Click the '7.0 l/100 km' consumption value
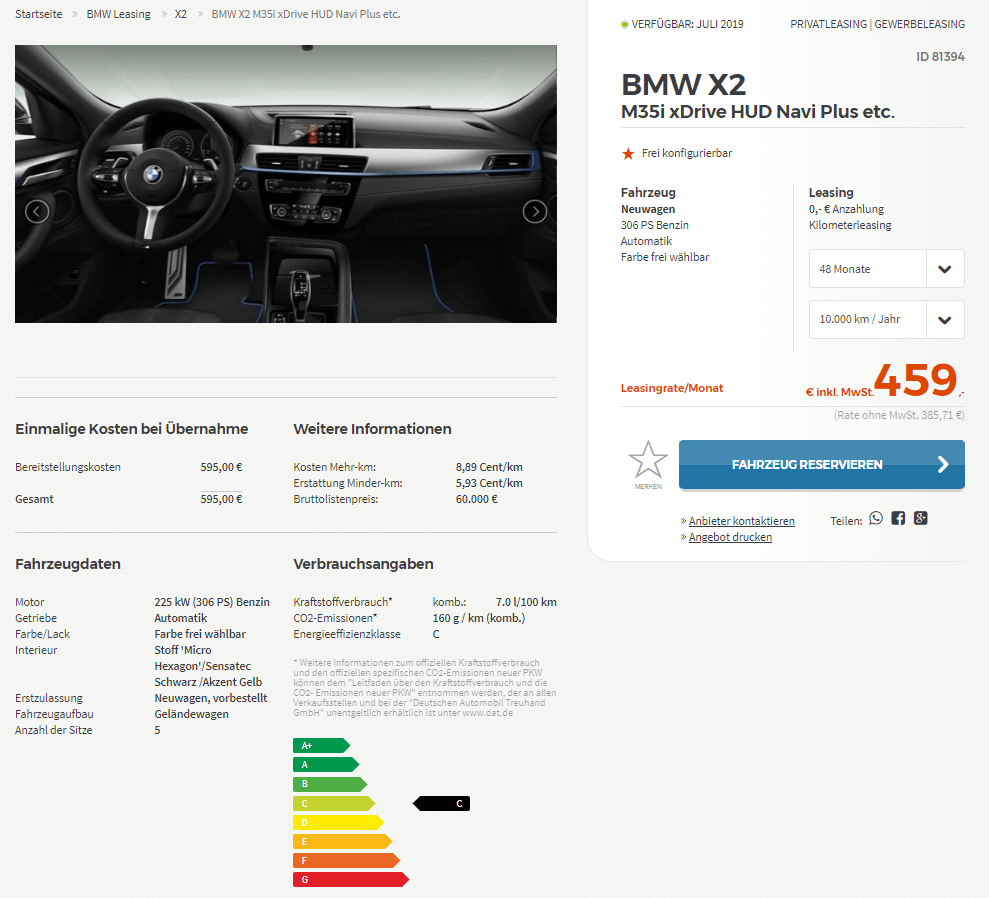 click(526, 602)
